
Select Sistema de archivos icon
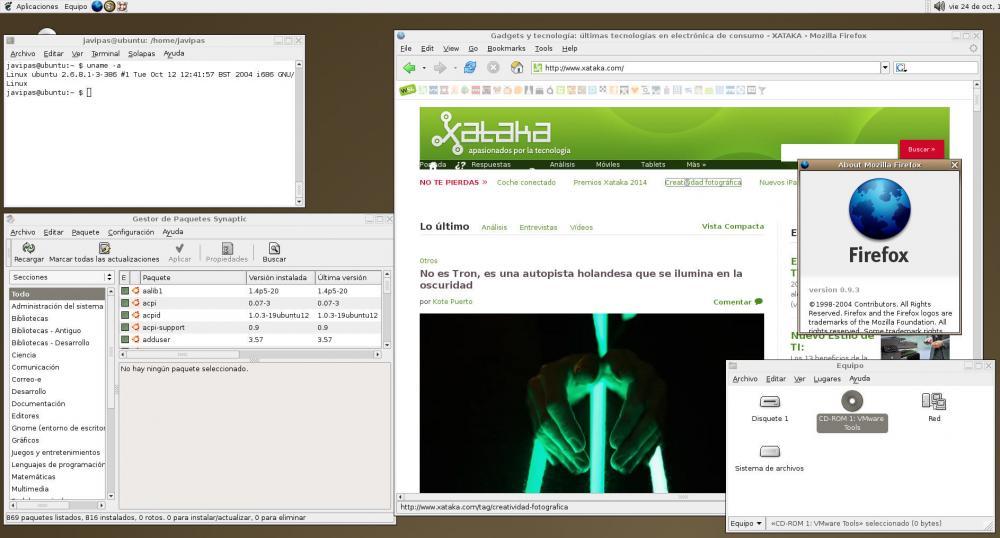click(x=769, y=452)
